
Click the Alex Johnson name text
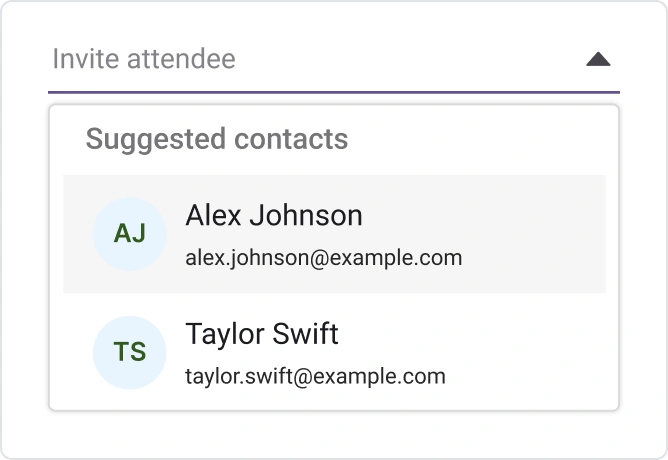tap(274, 215)
